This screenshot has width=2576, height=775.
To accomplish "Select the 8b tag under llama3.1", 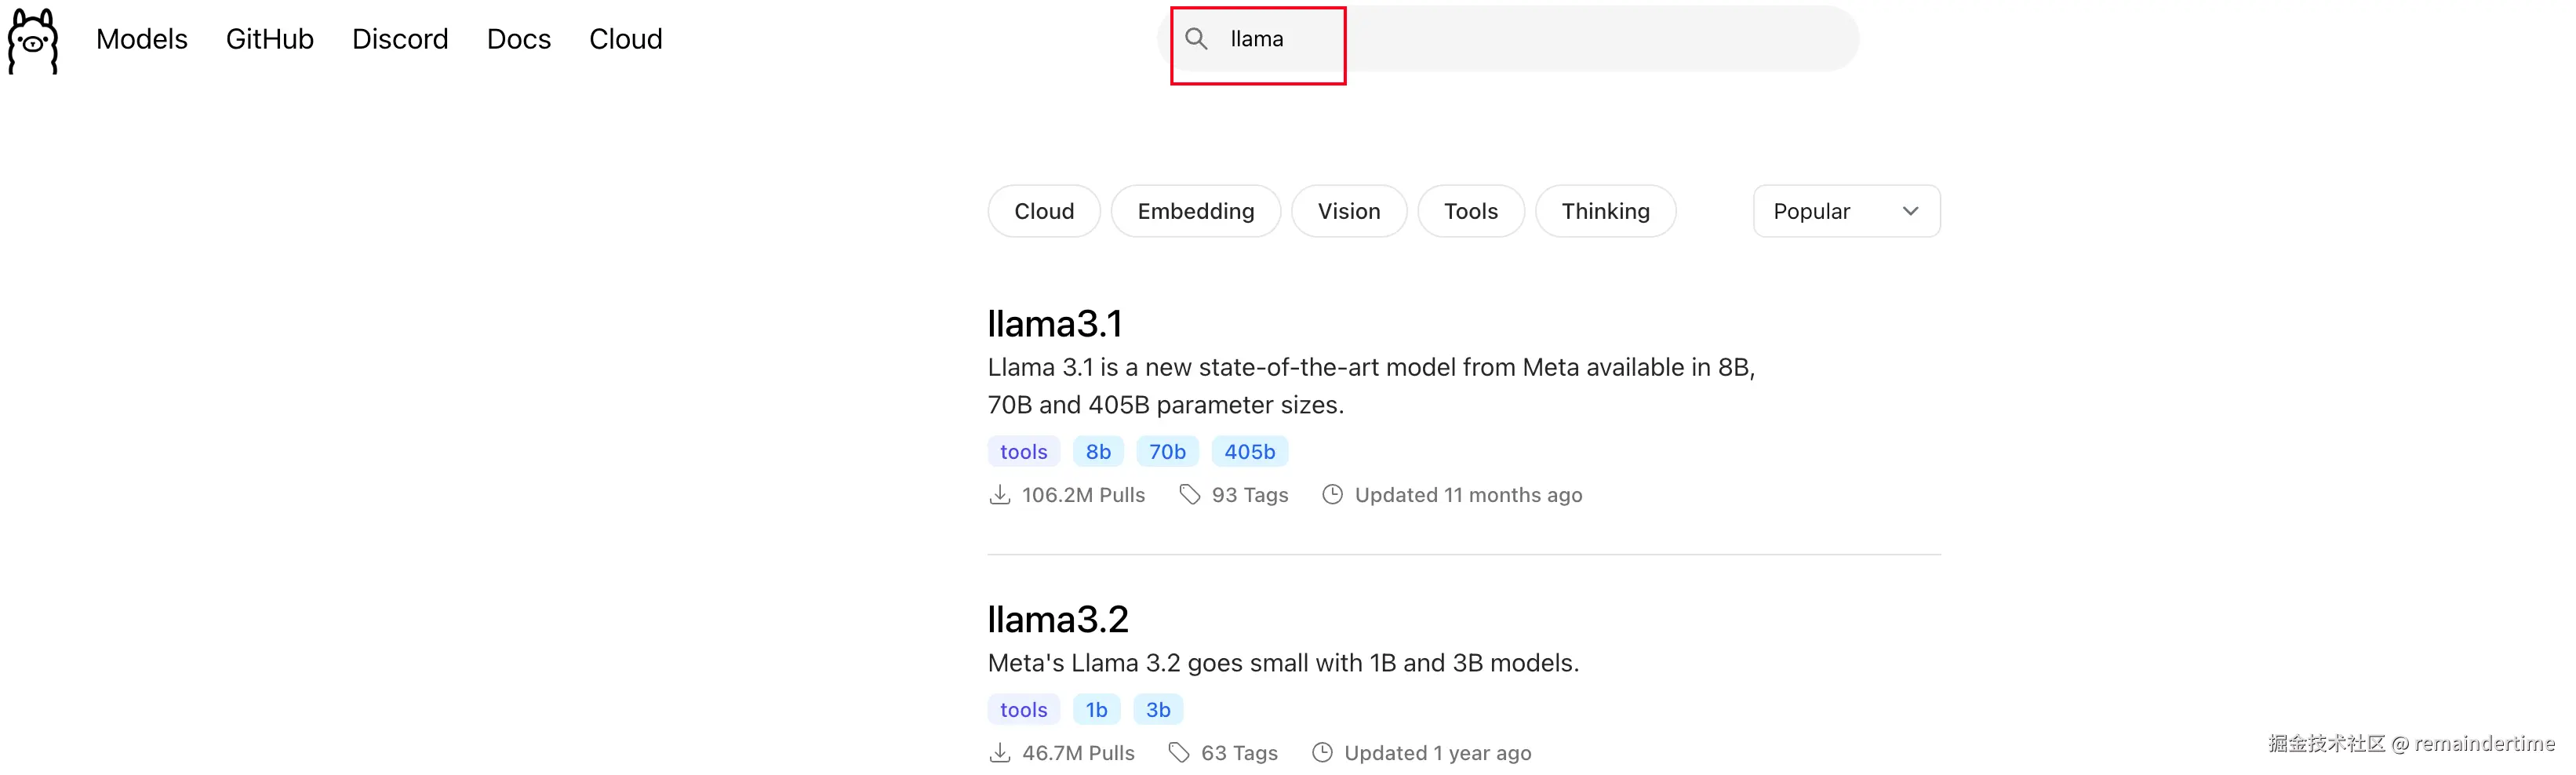I will coord(1098,452).
